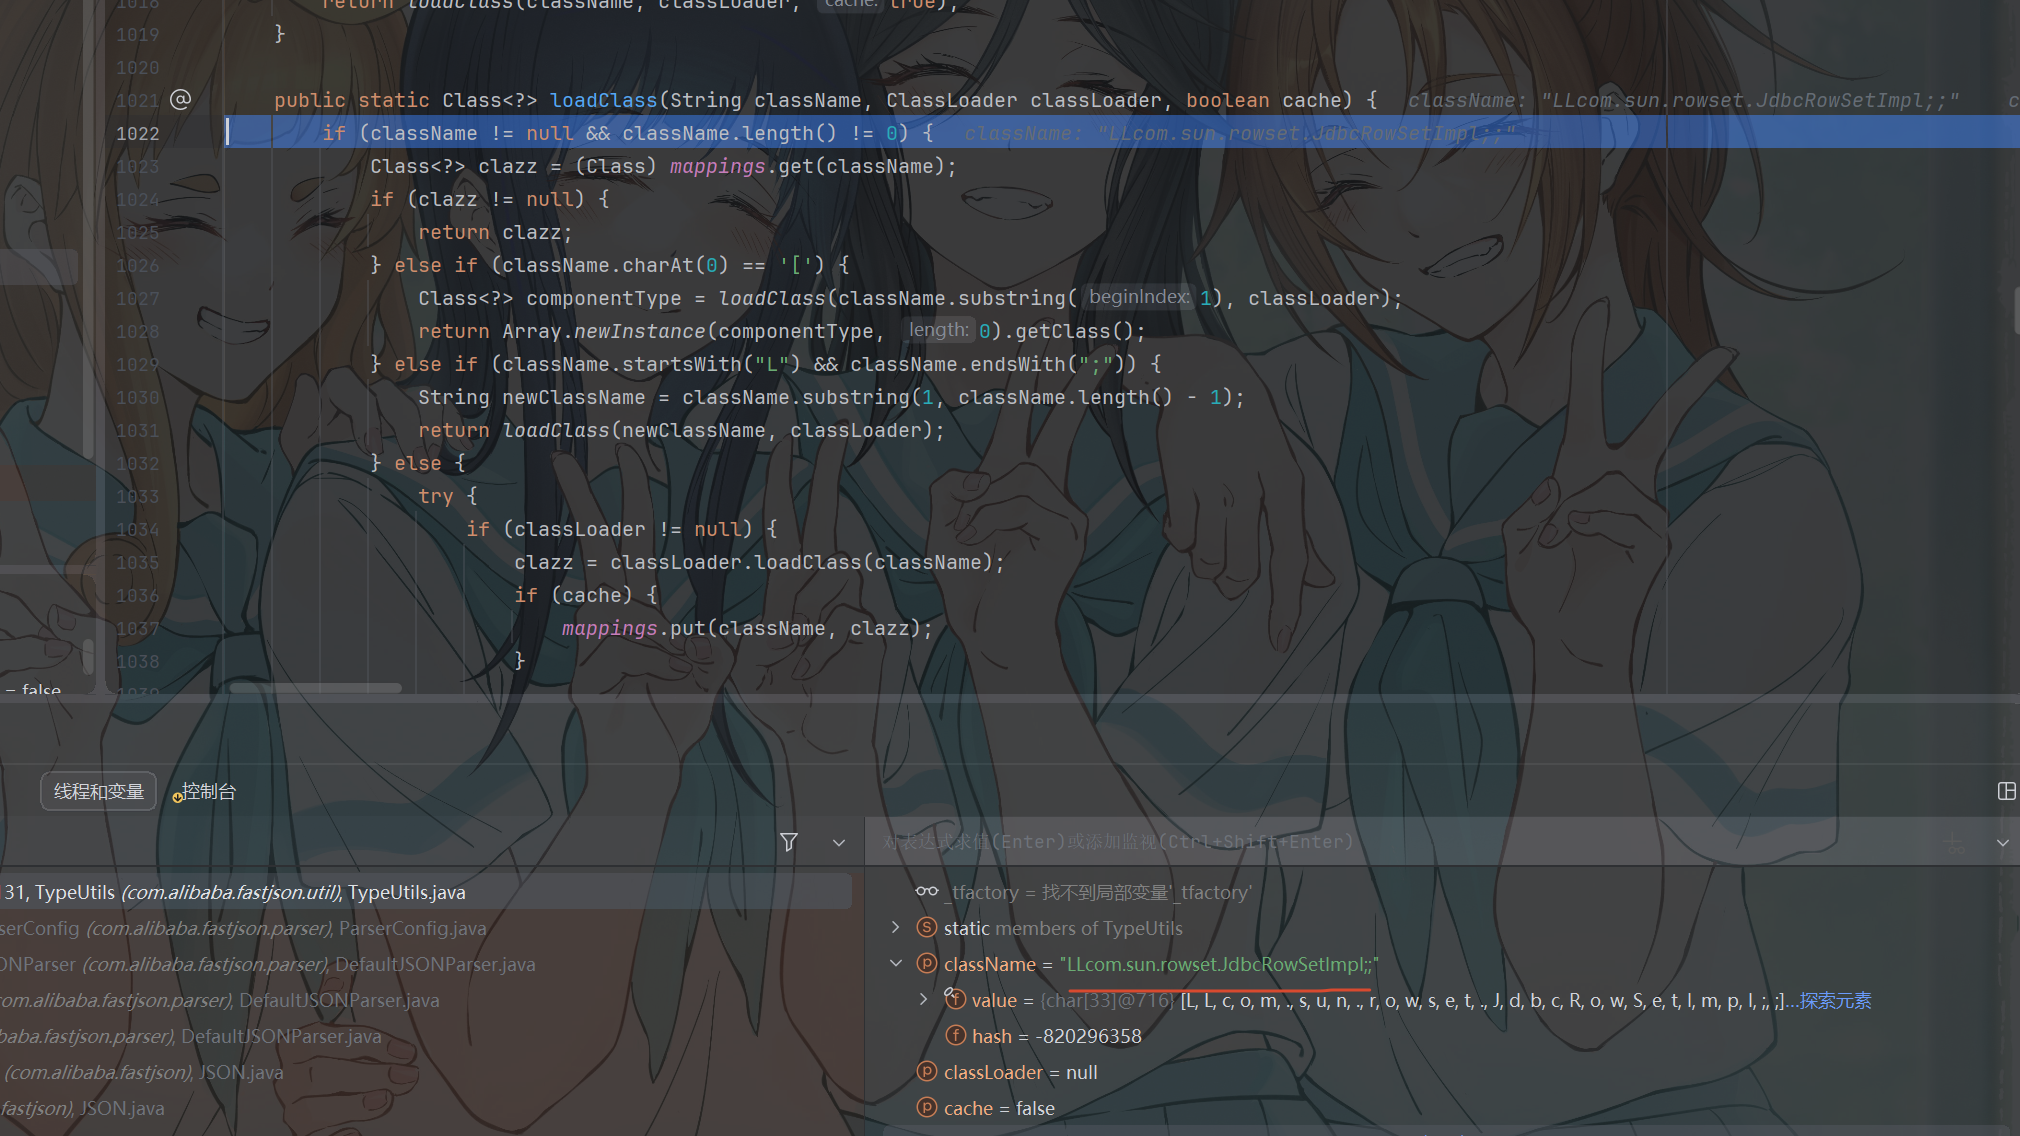
Task: Click the beginIndex inlay hint on line 1027
Action: pyautogui.click(x=1139, y=297)
